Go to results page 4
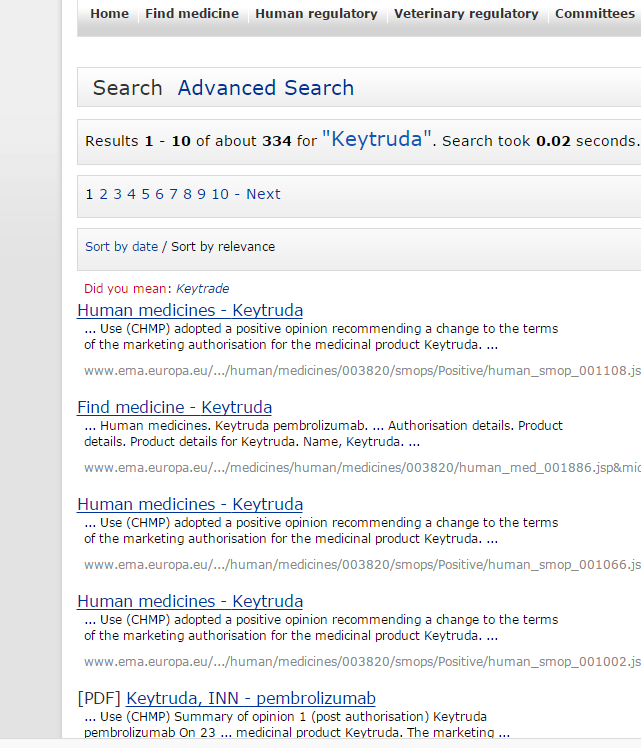 (x=131, y=194)
